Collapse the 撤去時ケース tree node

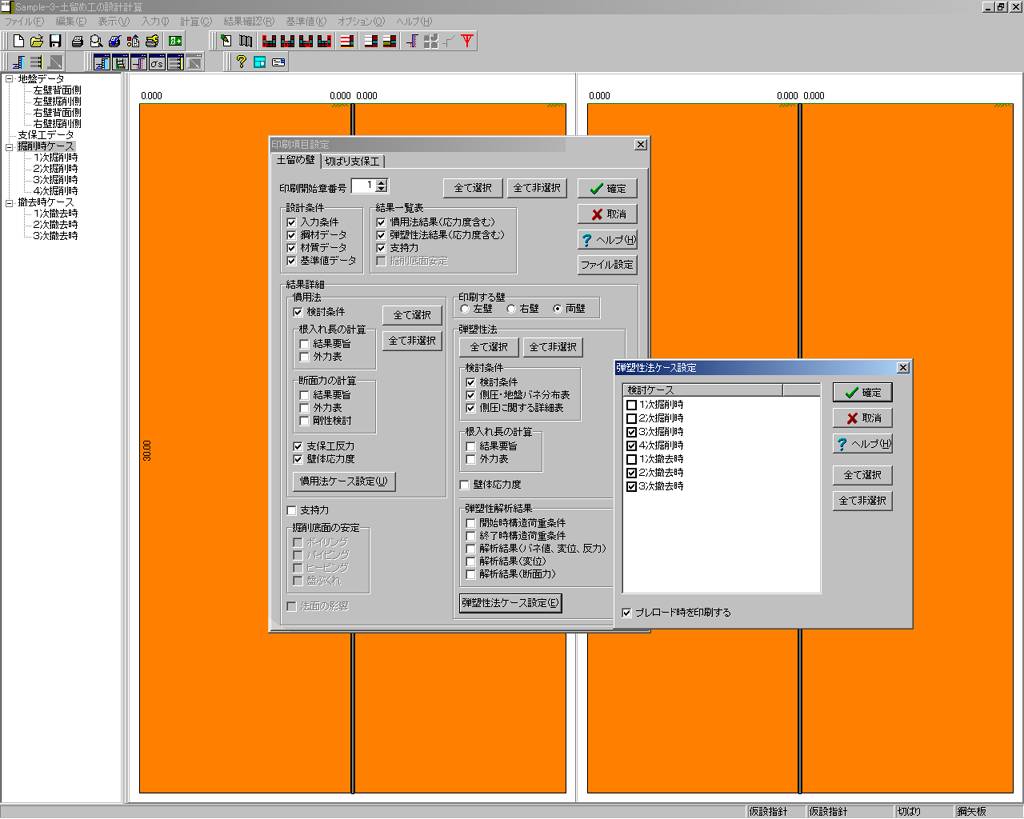click(9, 202)
